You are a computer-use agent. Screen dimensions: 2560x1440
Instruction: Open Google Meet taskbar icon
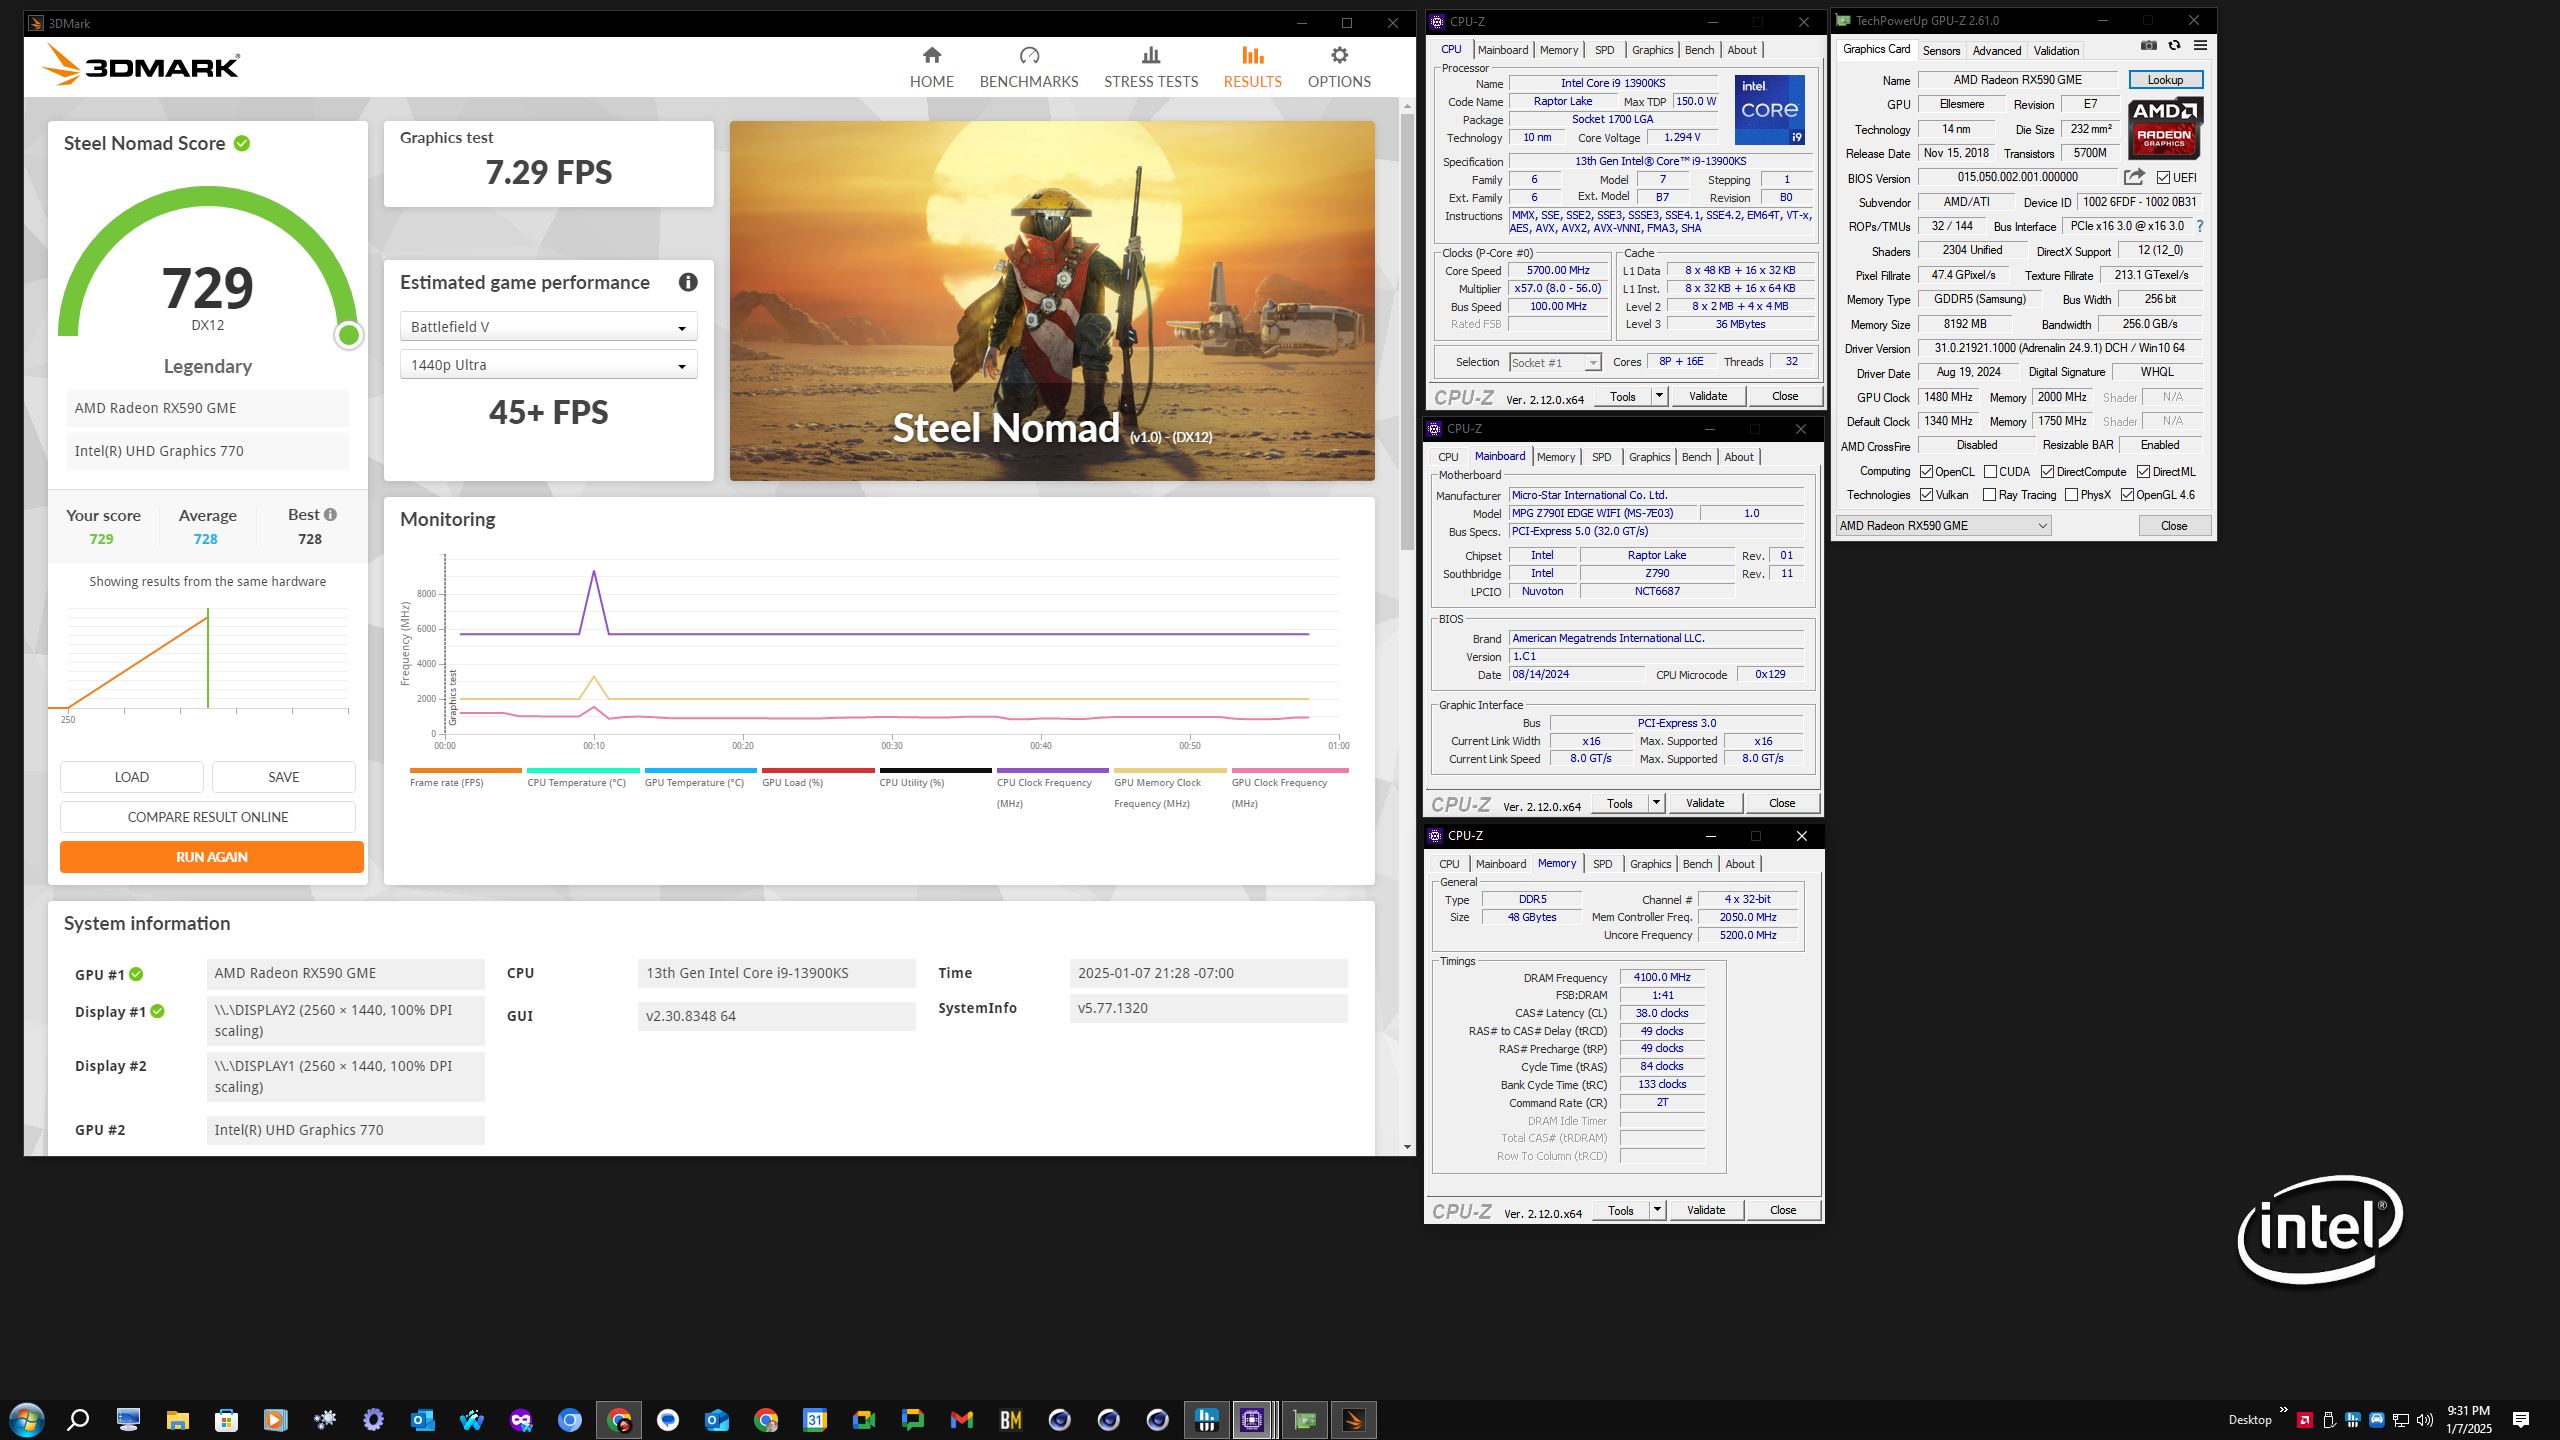pos(863,1419)
